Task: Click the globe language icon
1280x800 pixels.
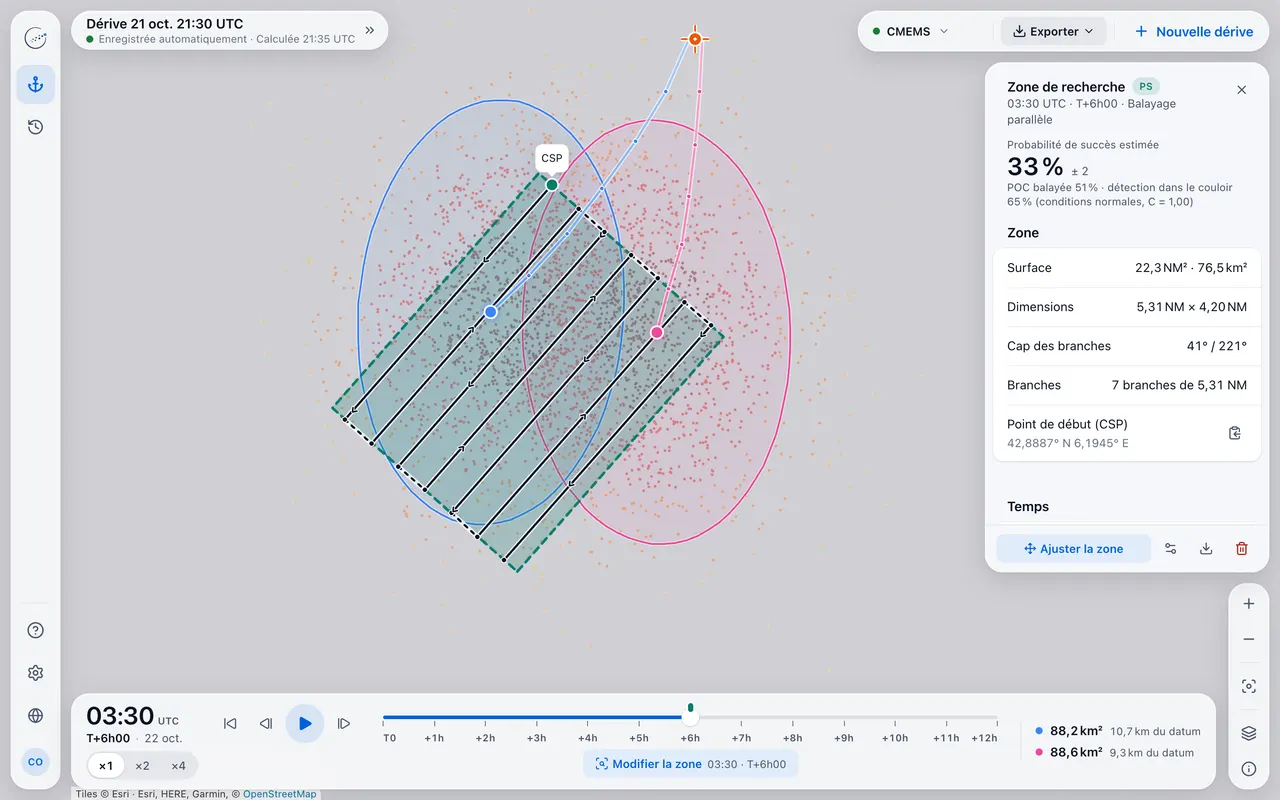Action: click(x=36, y=716)
